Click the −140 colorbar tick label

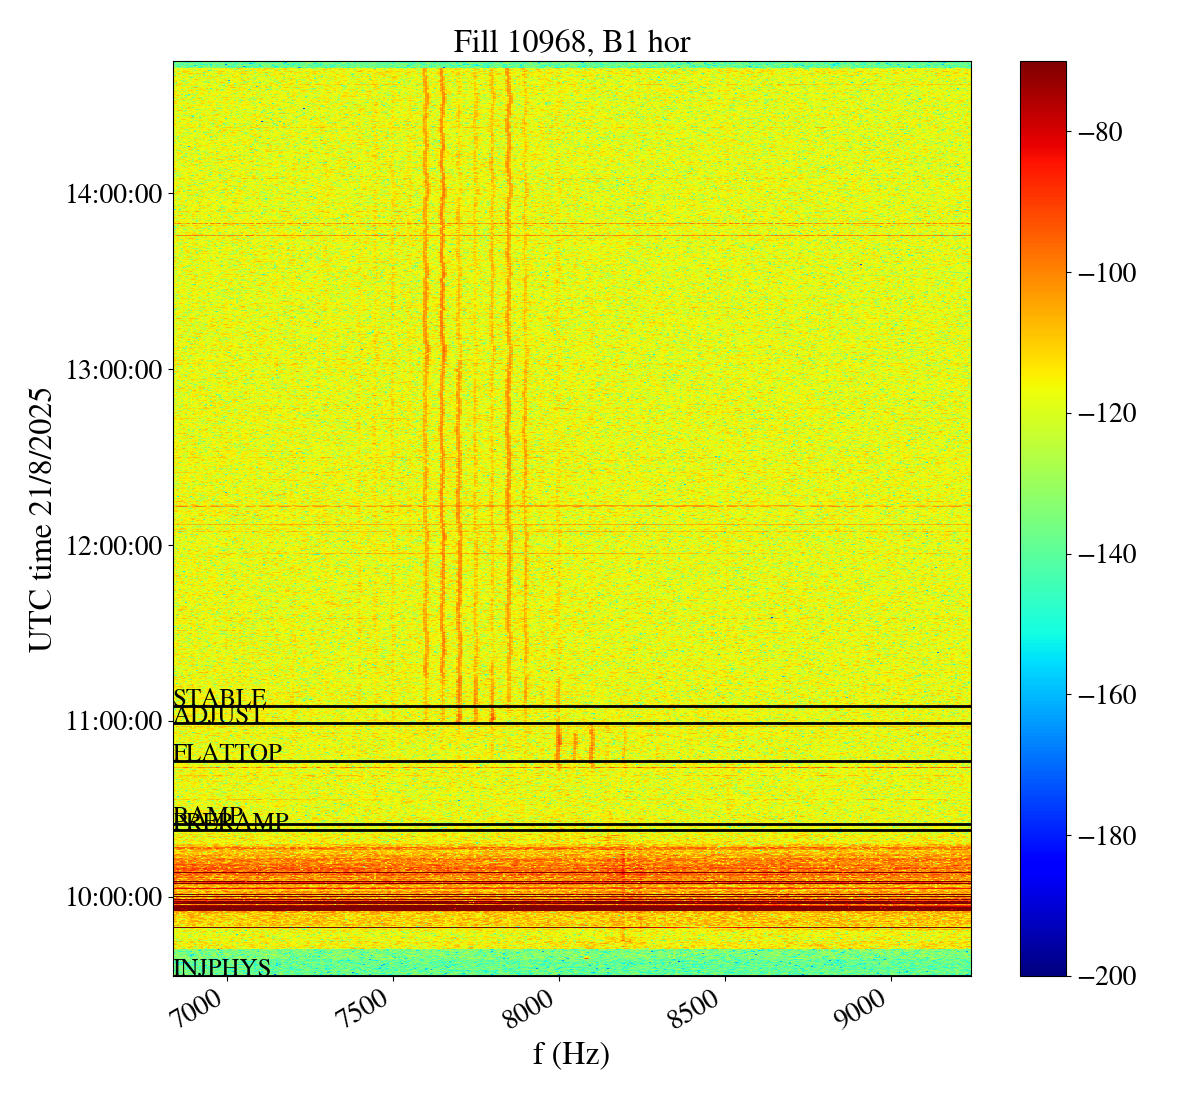1105,555
